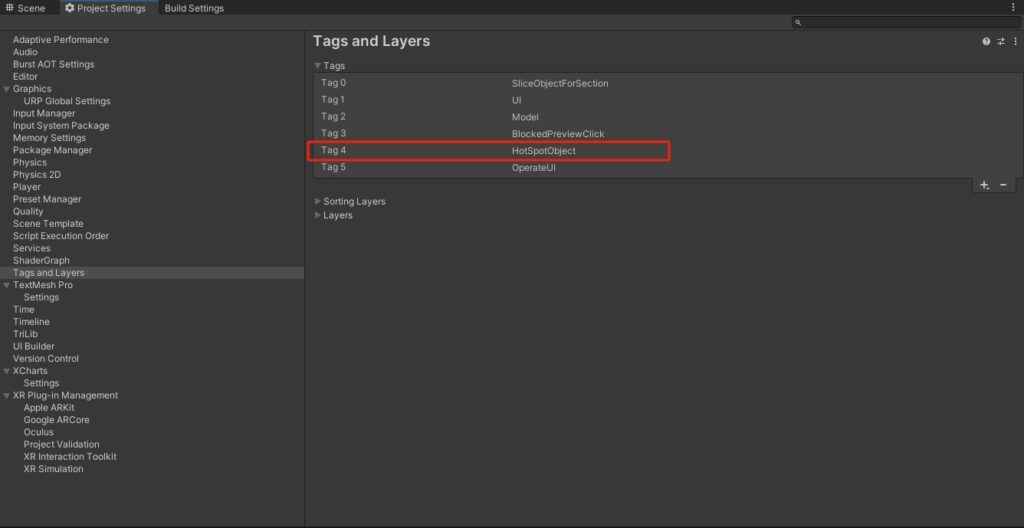The image size is (1024, 528).
Task: Open the window's top-right kebab menu
Action: click(x=1013, y=8)
